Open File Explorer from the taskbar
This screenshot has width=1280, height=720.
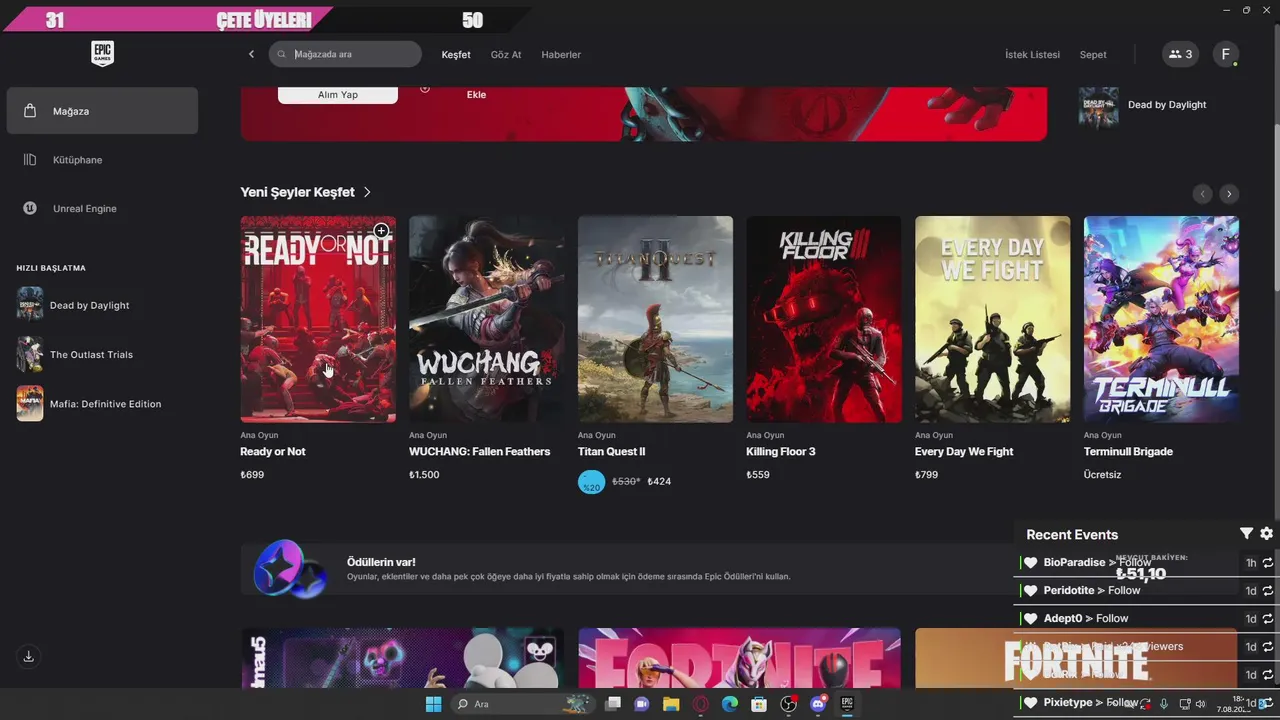coord(671,704)
